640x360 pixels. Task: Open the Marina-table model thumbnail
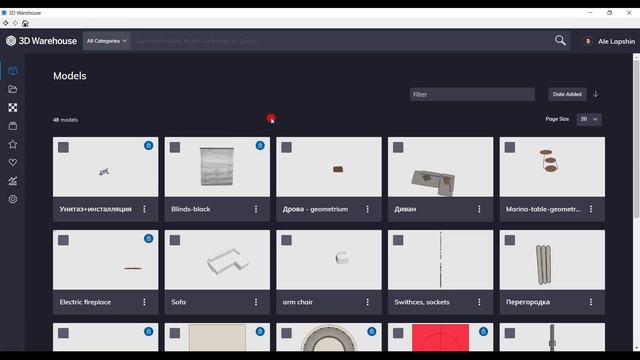552,167
